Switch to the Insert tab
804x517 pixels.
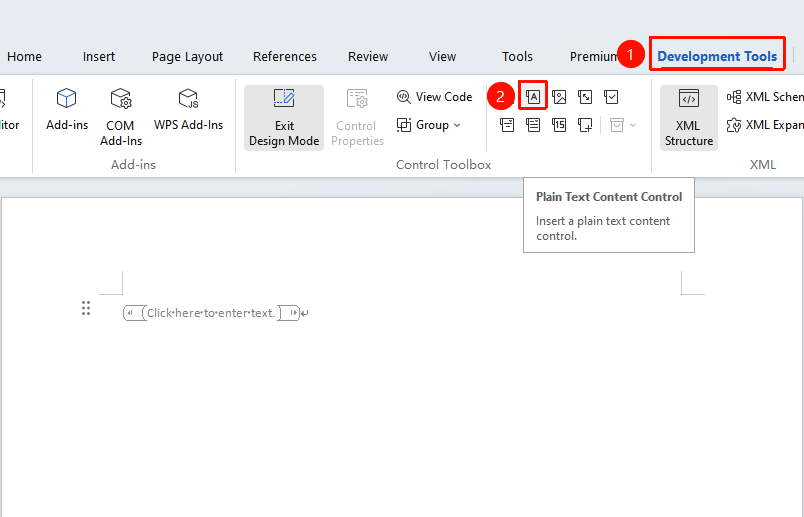pyautogui.click(x=98, y=56)
